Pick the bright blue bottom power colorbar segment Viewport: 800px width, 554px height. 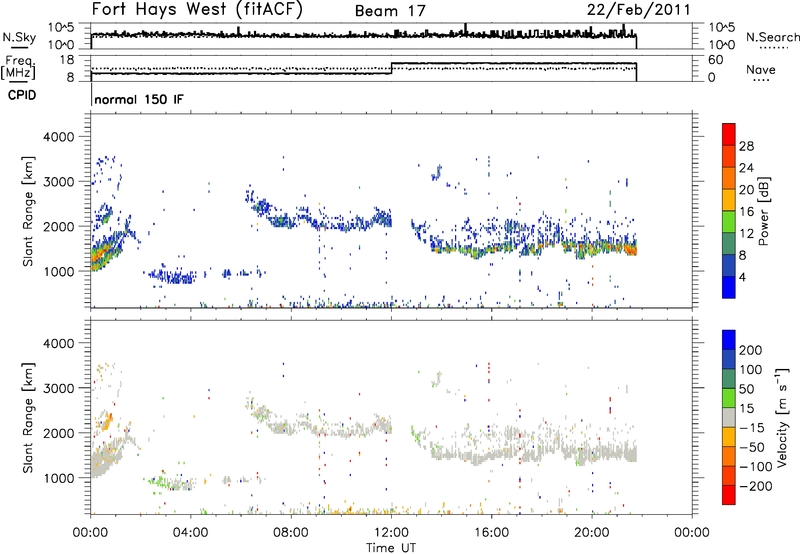click(x=729, y=287)
